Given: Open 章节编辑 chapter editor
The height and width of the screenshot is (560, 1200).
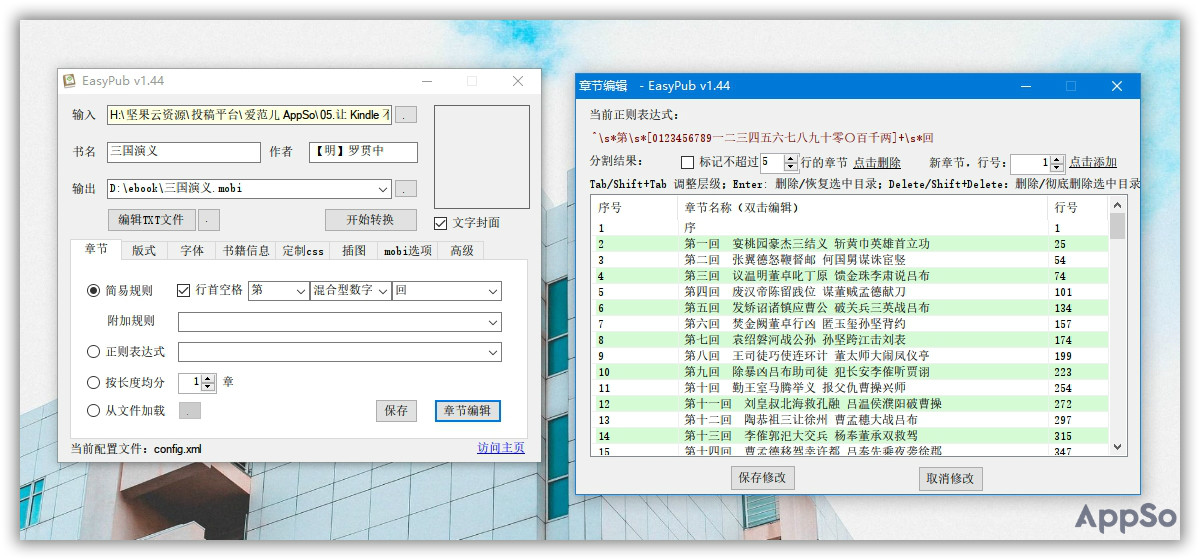Looking at the screenshot, I should point(467,410).
